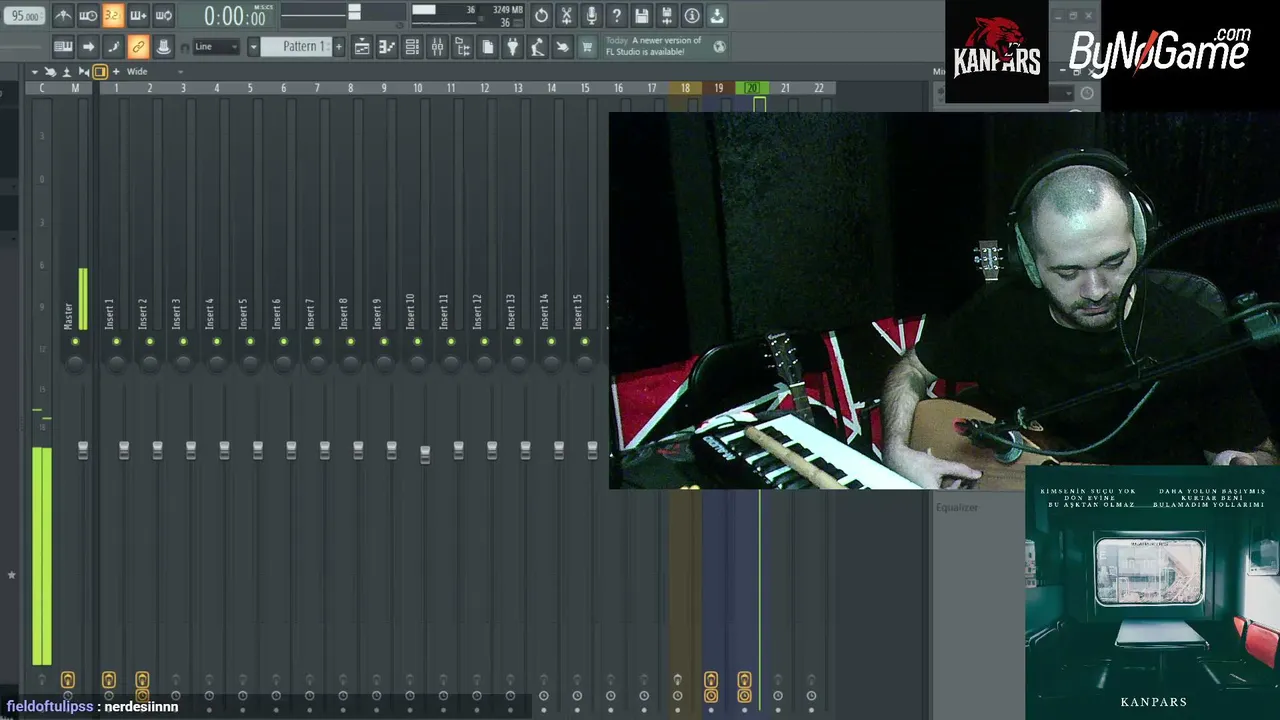This screenshot has width=1280, height=720.
Task: Open the content library cart icon
Action: [587, 47]
